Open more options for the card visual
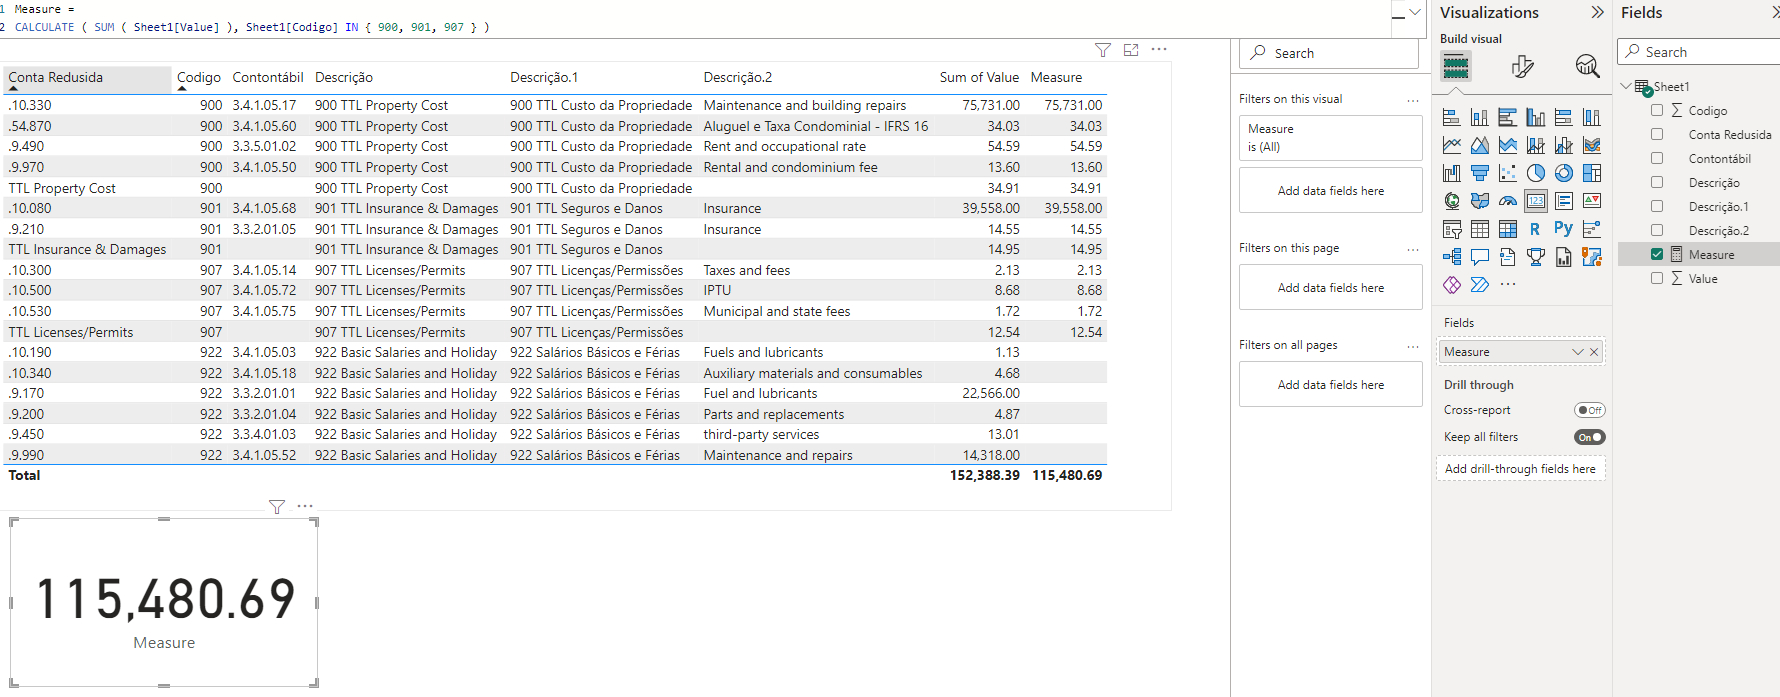 pos(305,506)
